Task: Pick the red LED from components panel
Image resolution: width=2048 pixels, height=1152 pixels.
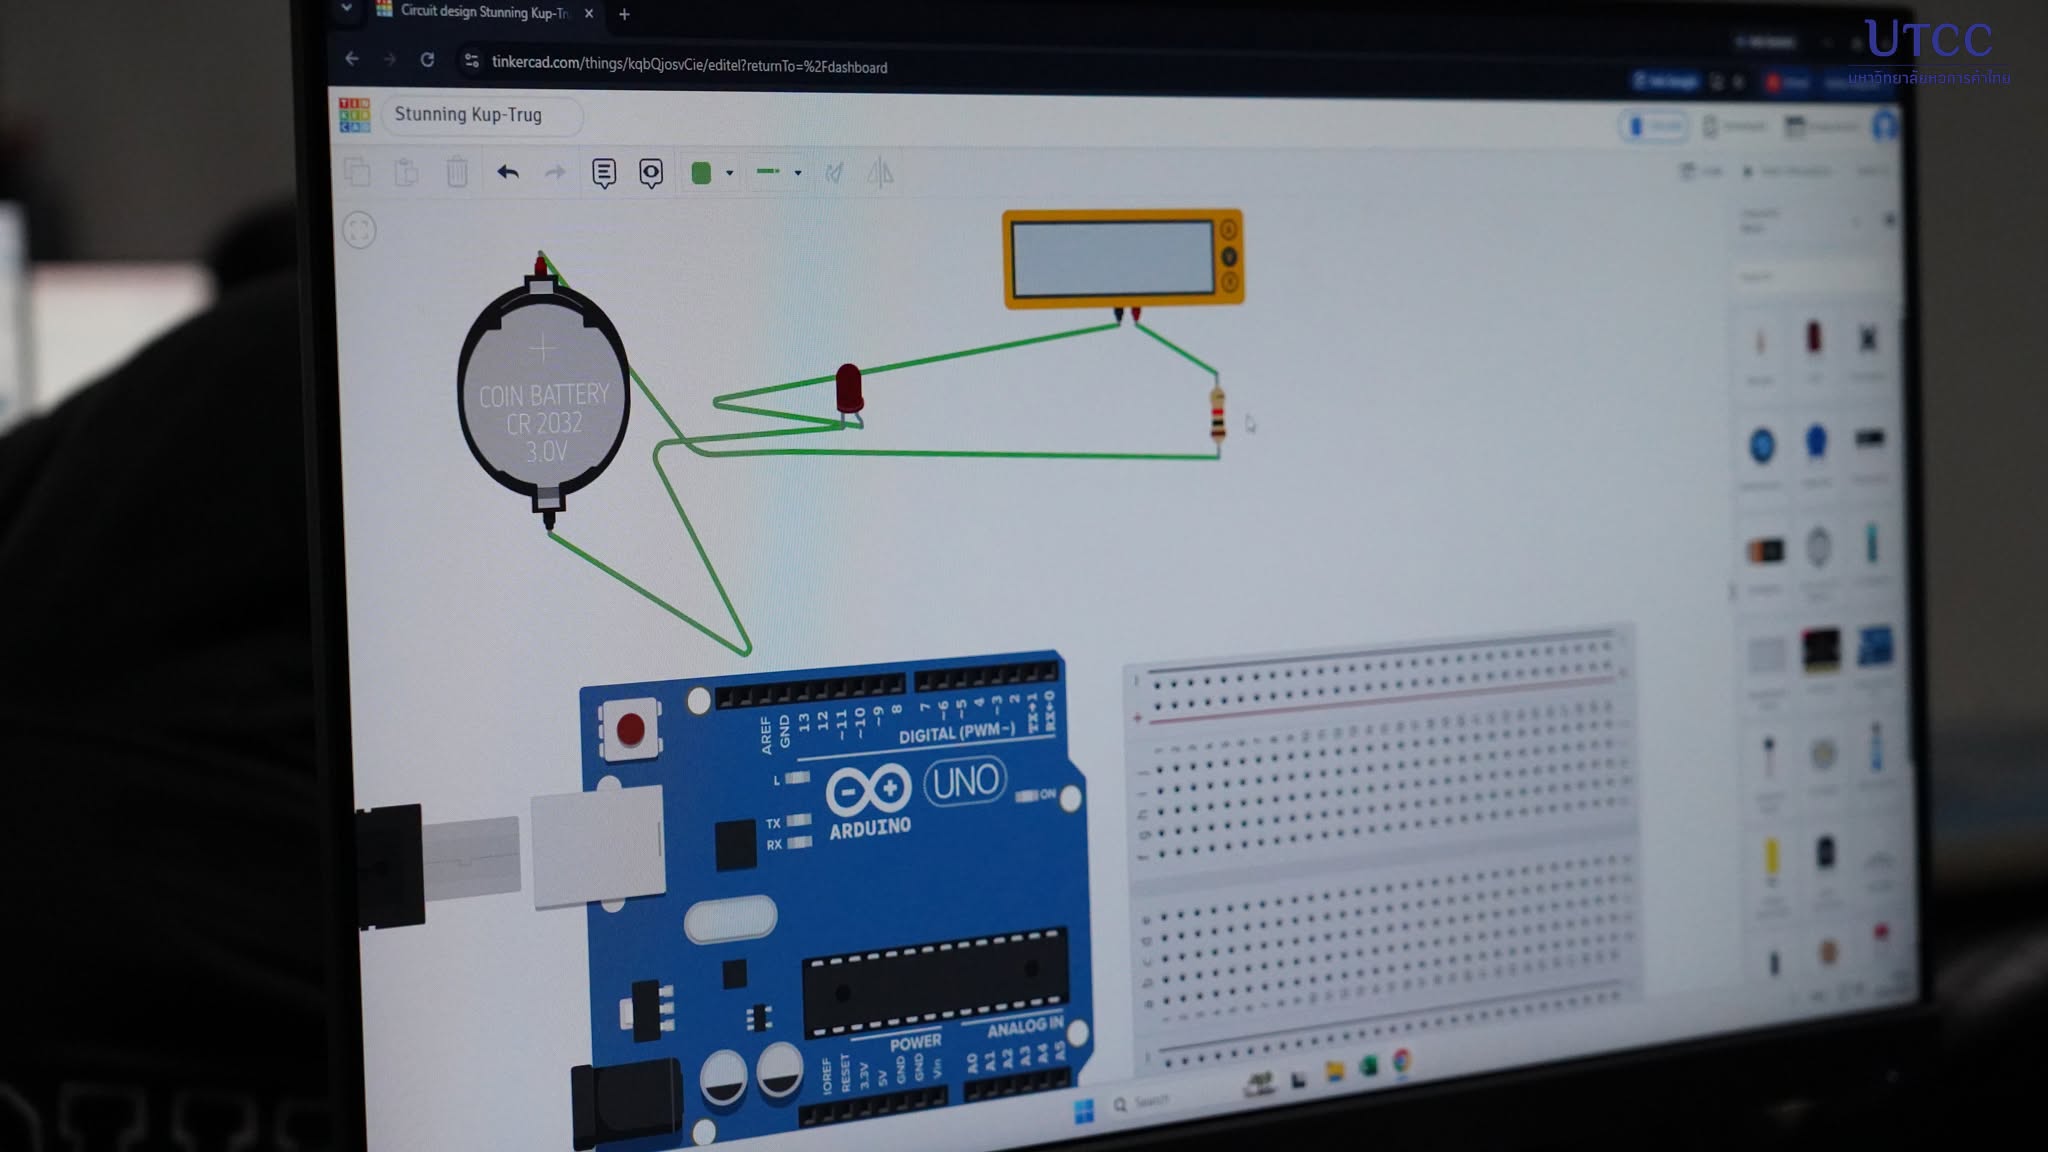Action: coord(1814,339)
